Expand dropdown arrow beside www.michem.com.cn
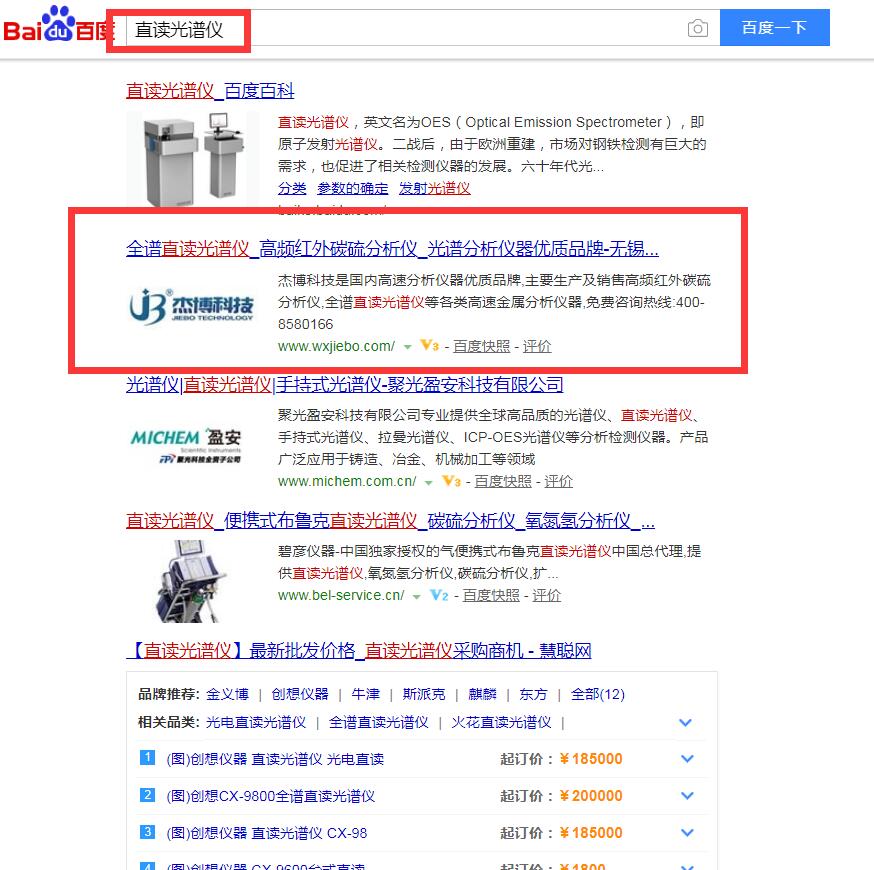 pos(428,482)
